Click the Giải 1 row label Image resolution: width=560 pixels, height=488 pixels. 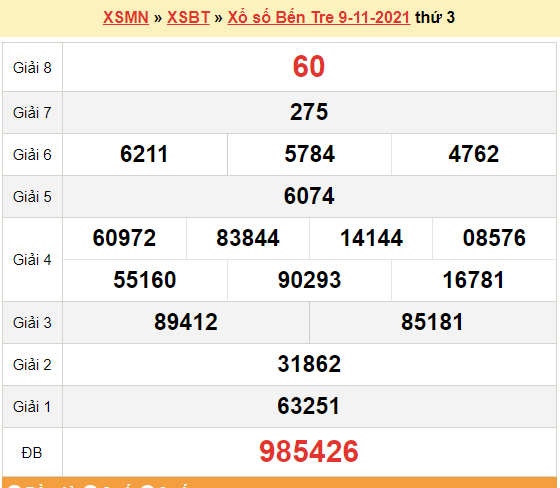(32, 407)
